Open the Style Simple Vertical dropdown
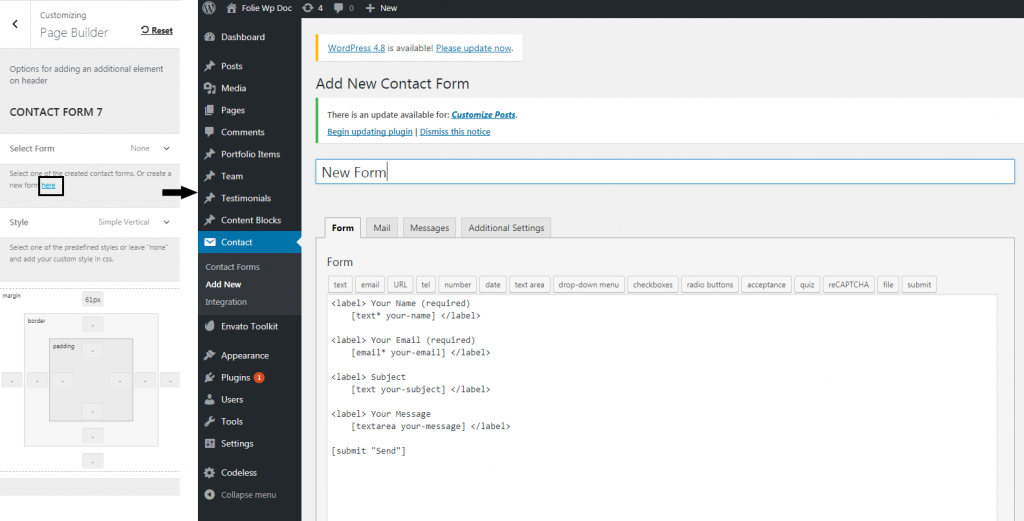The height and width of the screenshot is (521, 1024). 90,222
